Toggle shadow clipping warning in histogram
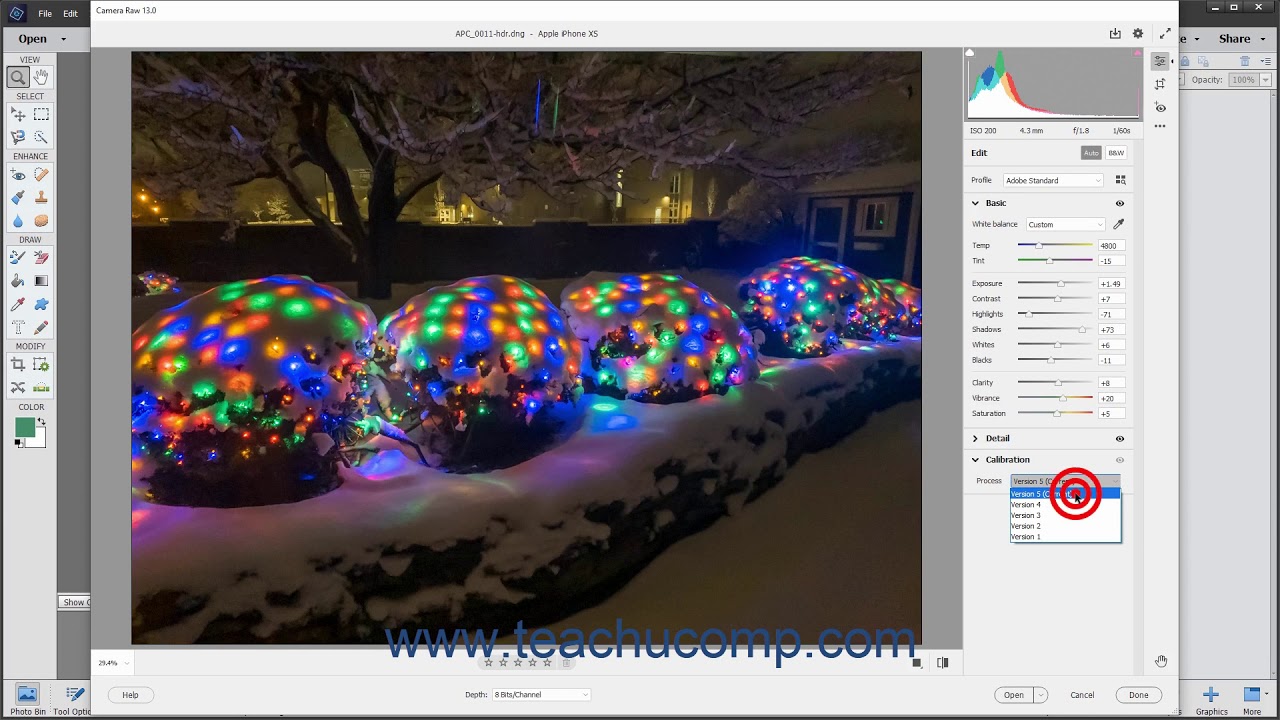This screenshot has height=720, width=1280. [x=969, y=53]
